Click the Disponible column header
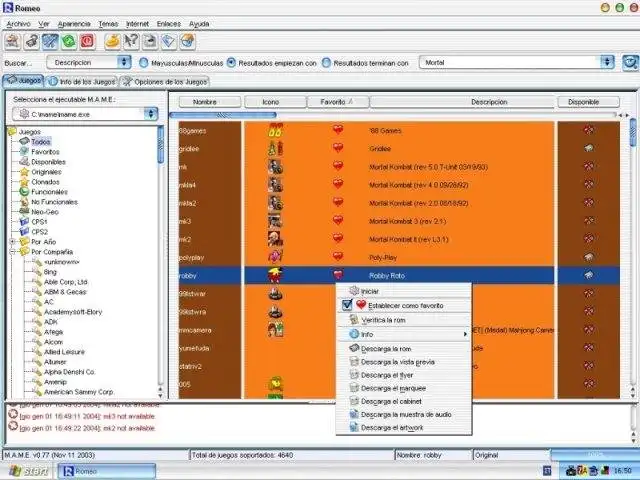The height and width of the screenshot is (480, 640). tap(588, 102)
